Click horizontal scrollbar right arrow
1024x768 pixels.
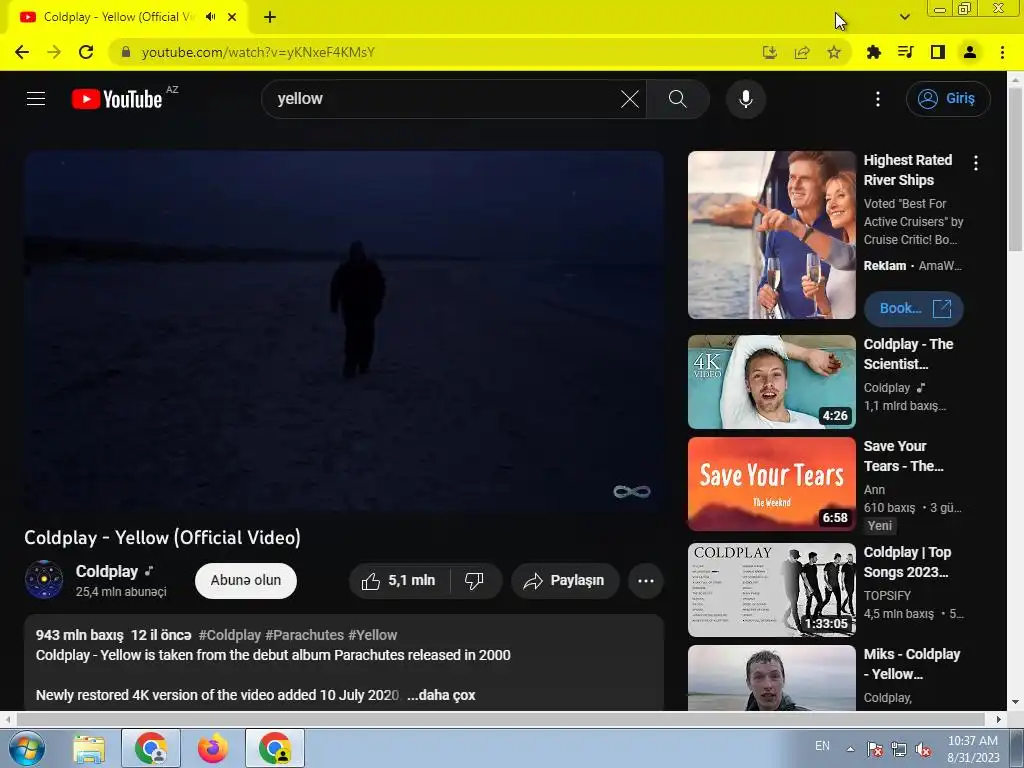tap(998, 719)
